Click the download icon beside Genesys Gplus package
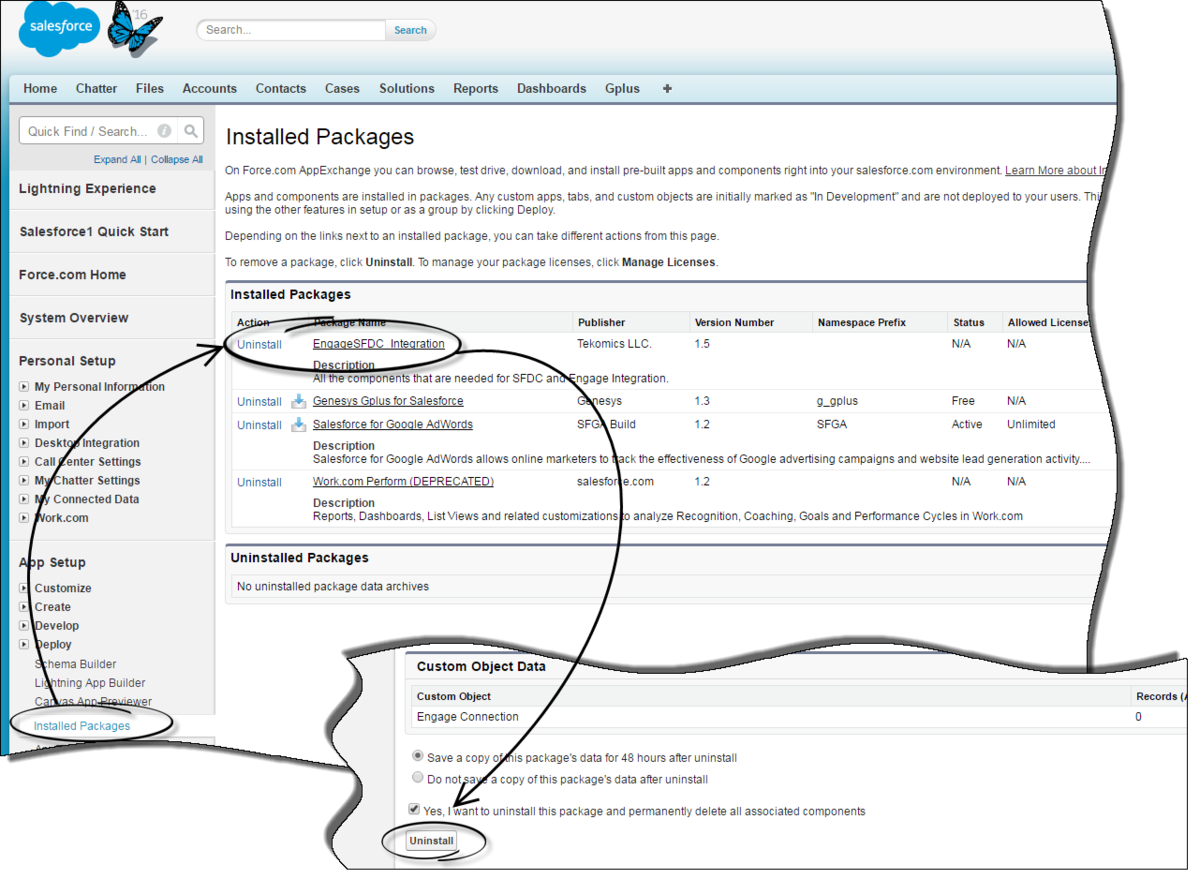The image size is (1200, 879). click(298, 401)
